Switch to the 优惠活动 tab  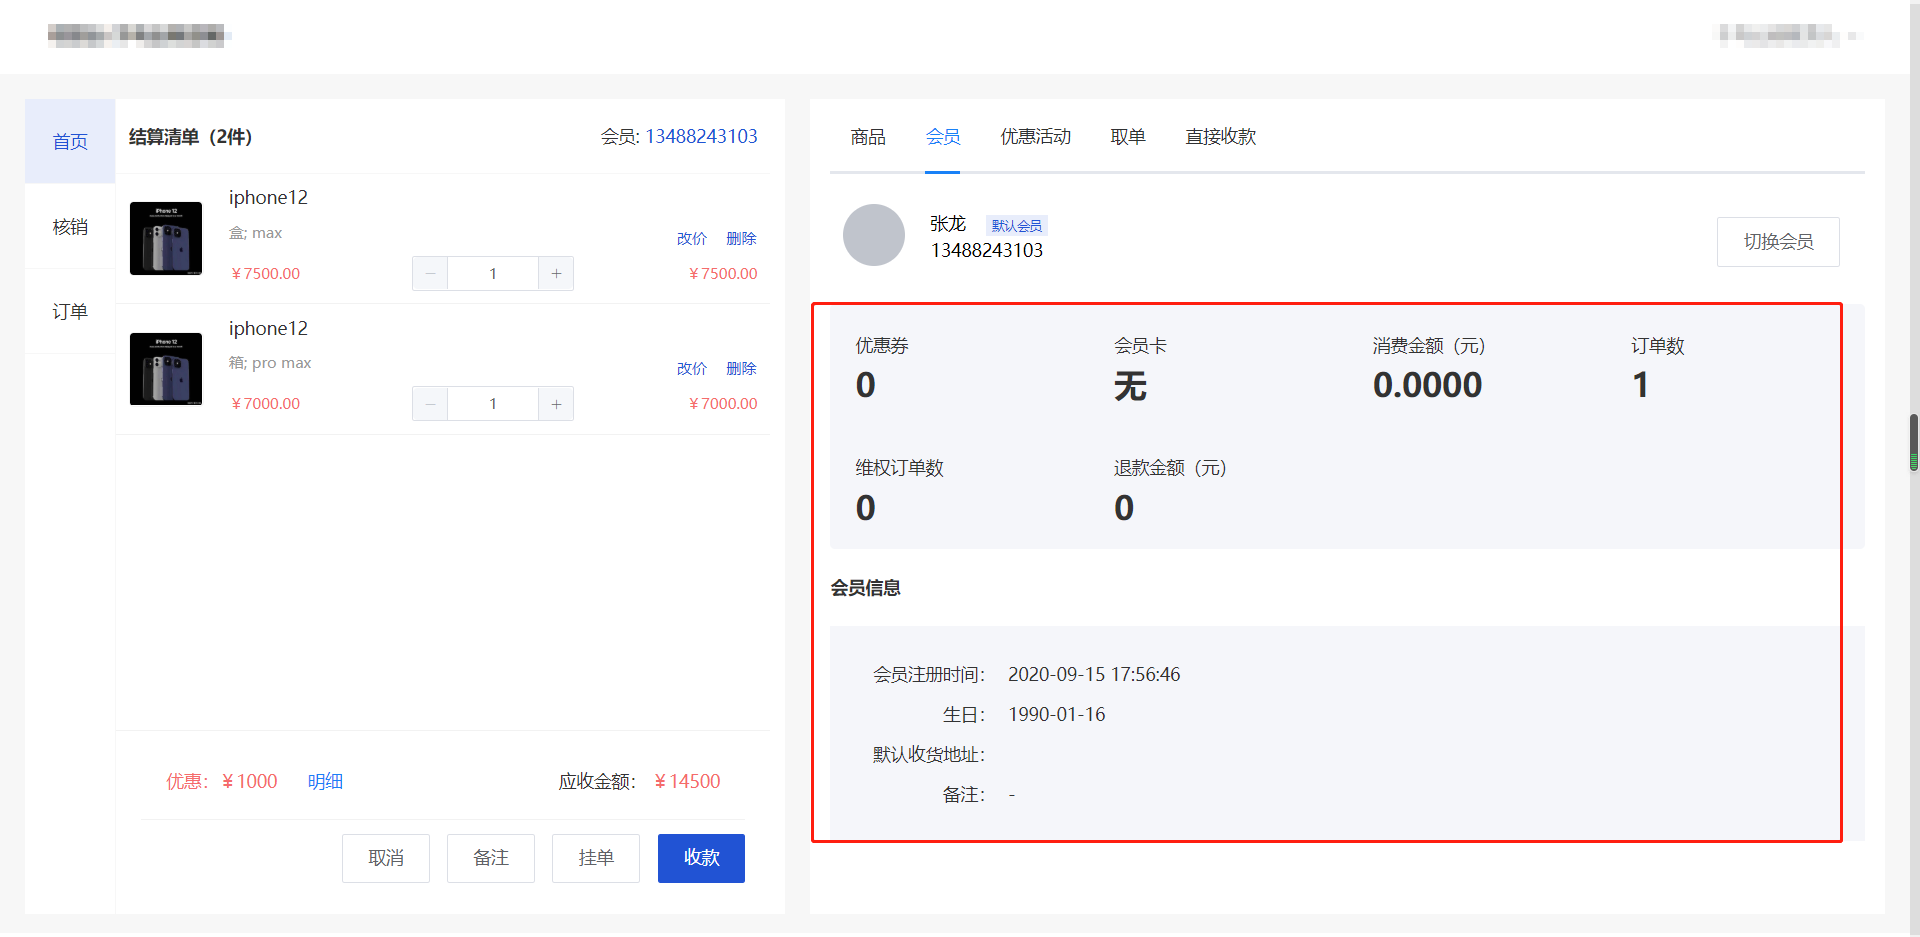(x=1035, y=137)
